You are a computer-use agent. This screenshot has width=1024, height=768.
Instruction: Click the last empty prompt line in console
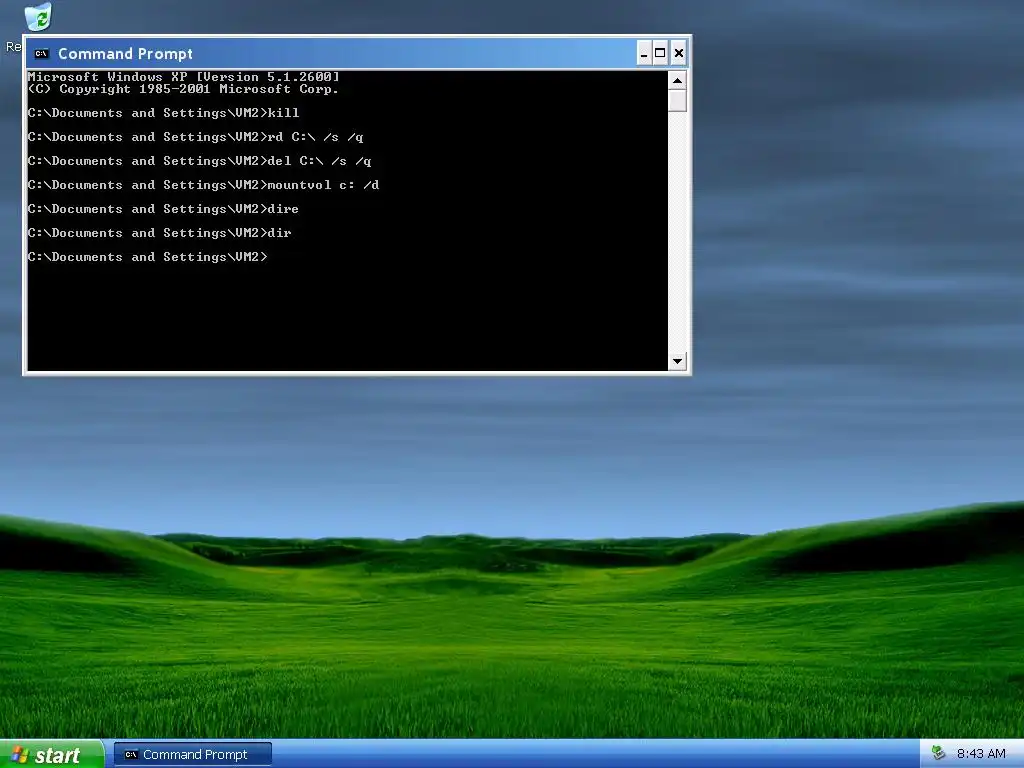pos(148,257)
